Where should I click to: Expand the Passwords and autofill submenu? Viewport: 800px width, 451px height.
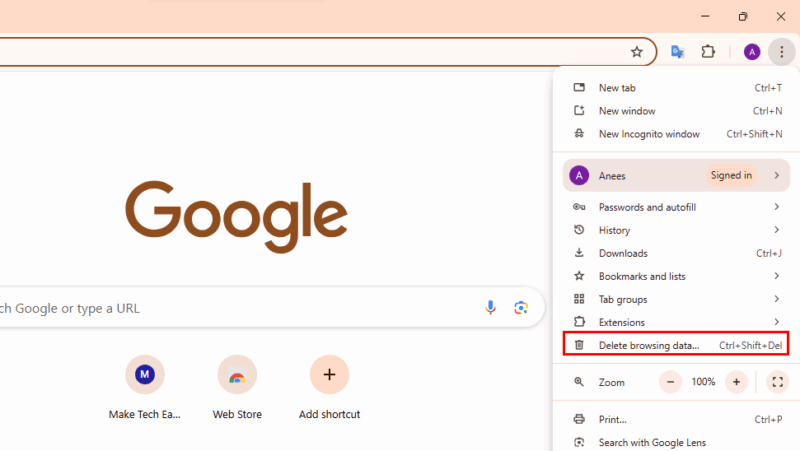[x=675, y=207]
